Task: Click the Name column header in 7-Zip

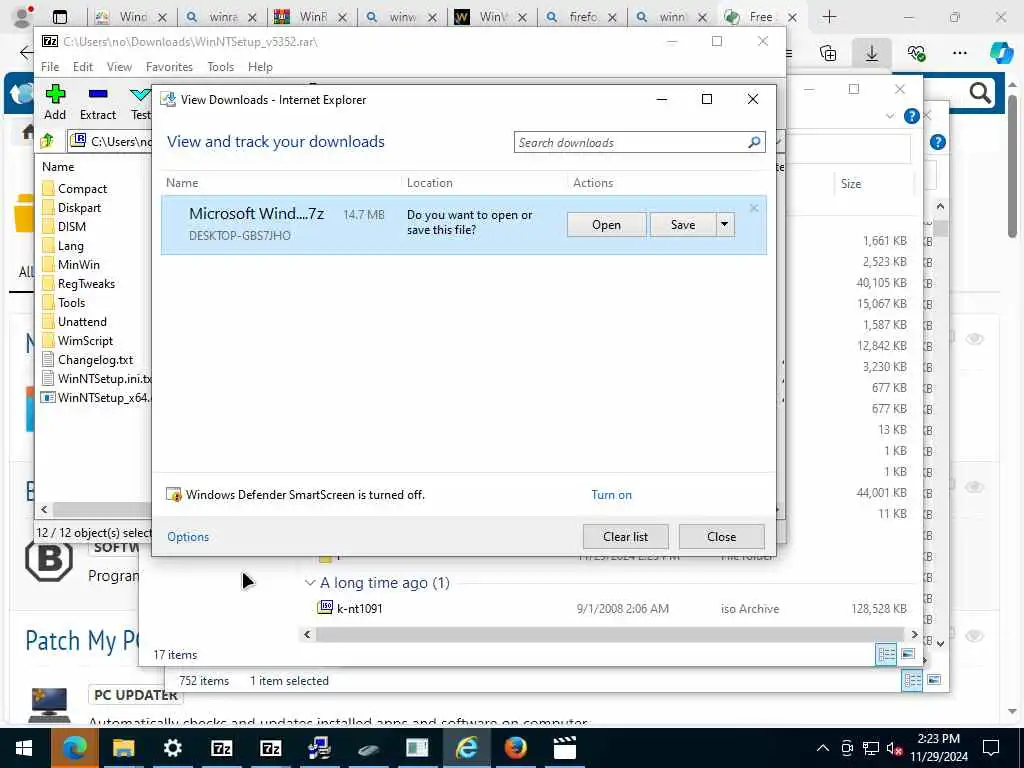Action: (x=58, y=167)
